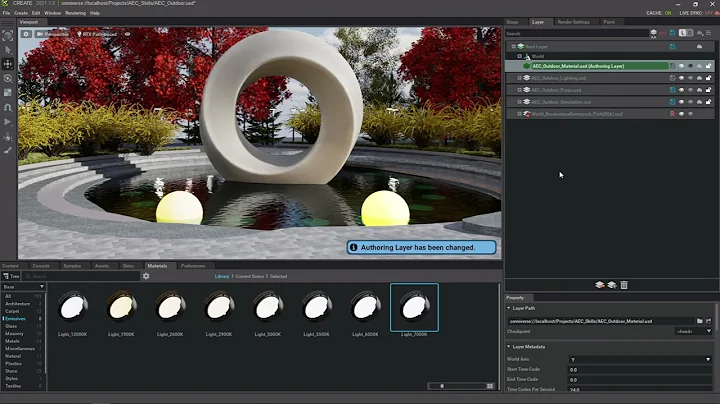This screenshot has height=404, width=720.
Task: Toggle lock on AEC_Outdoor_Lighting layer
Action: click(x=709, y=78)
